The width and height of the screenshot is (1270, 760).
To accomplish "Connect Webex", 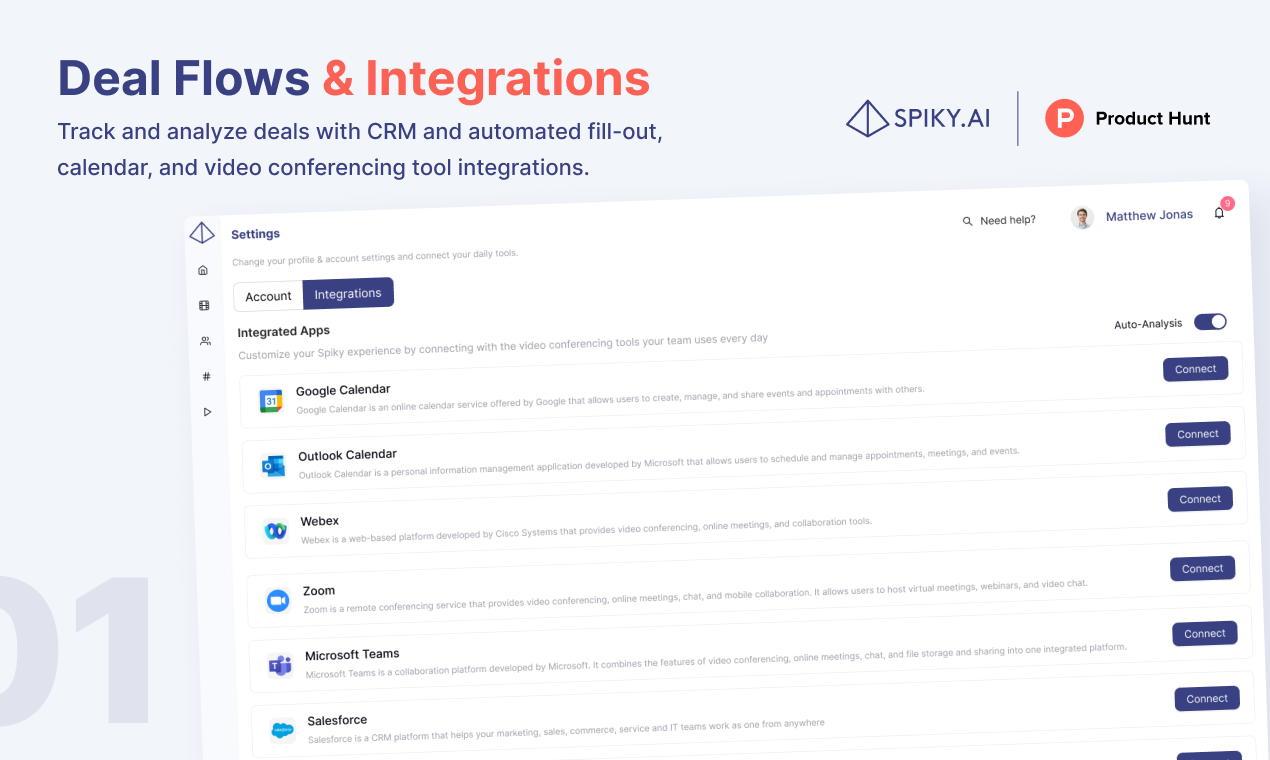I will 1200,499.
